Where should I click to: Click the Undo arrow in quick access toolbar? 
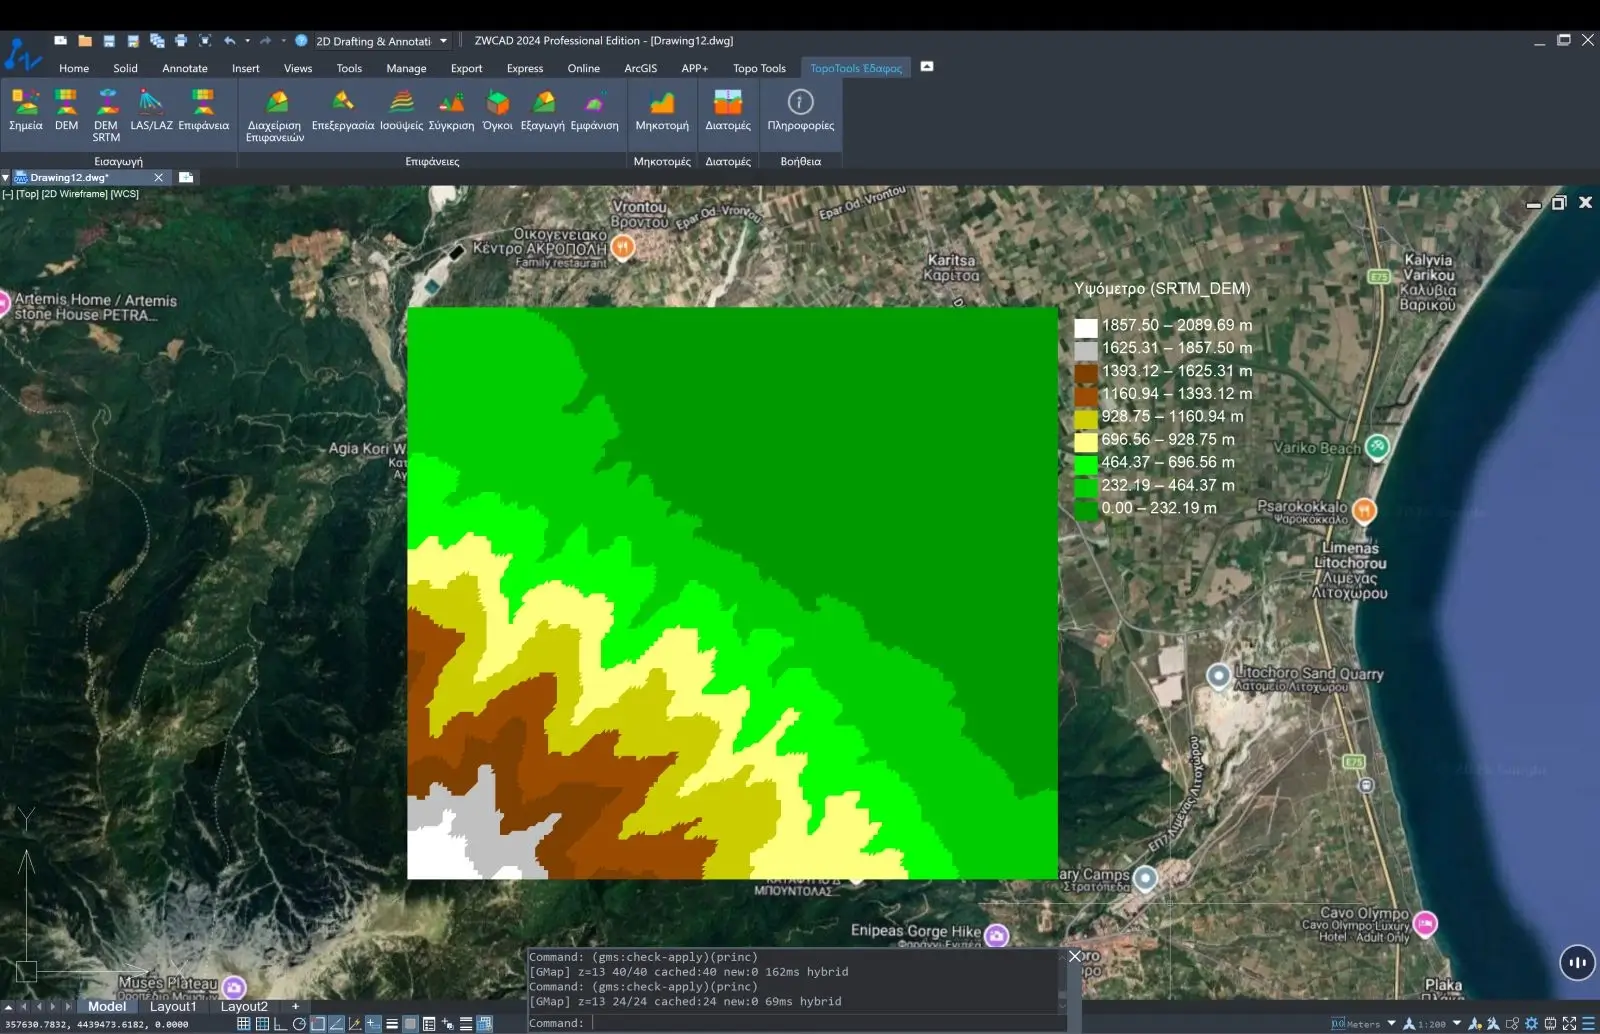[230, 41]
